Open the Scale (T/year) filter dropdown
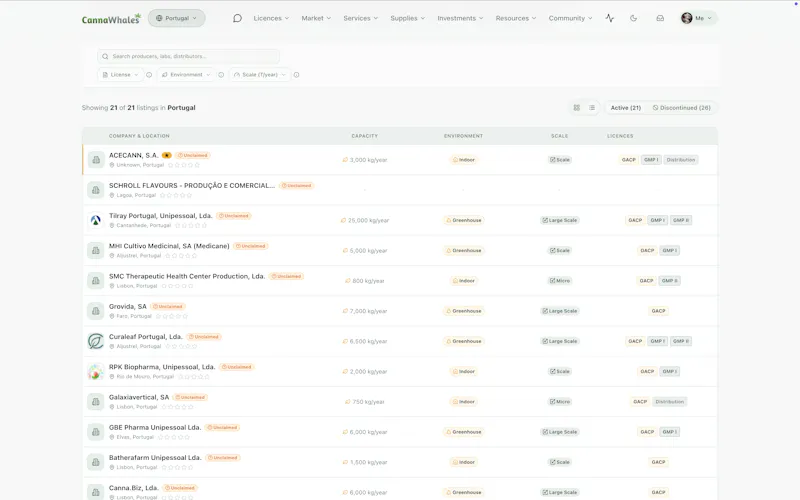800x500 pixels. [x=260, y=74]
